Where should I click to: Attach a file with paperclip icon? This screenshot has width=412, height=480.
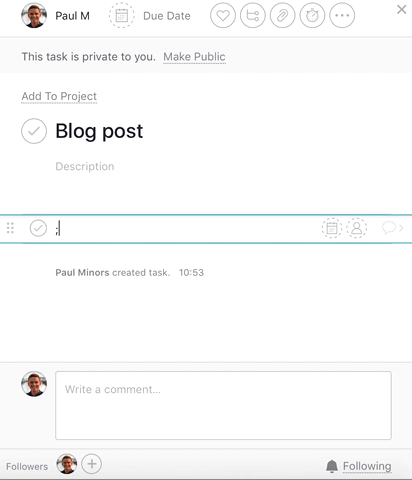pyautogui.click(x=282, y=16)
